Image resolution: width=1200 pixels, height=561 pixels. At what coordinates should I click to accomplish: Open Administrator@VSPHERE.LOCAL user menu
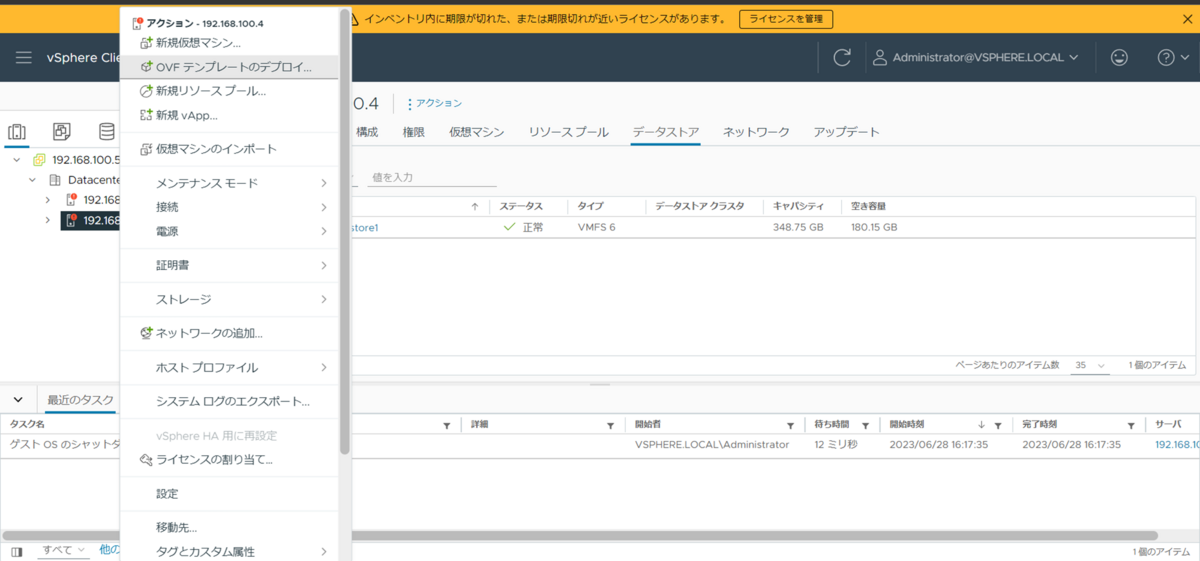(976, 57)
